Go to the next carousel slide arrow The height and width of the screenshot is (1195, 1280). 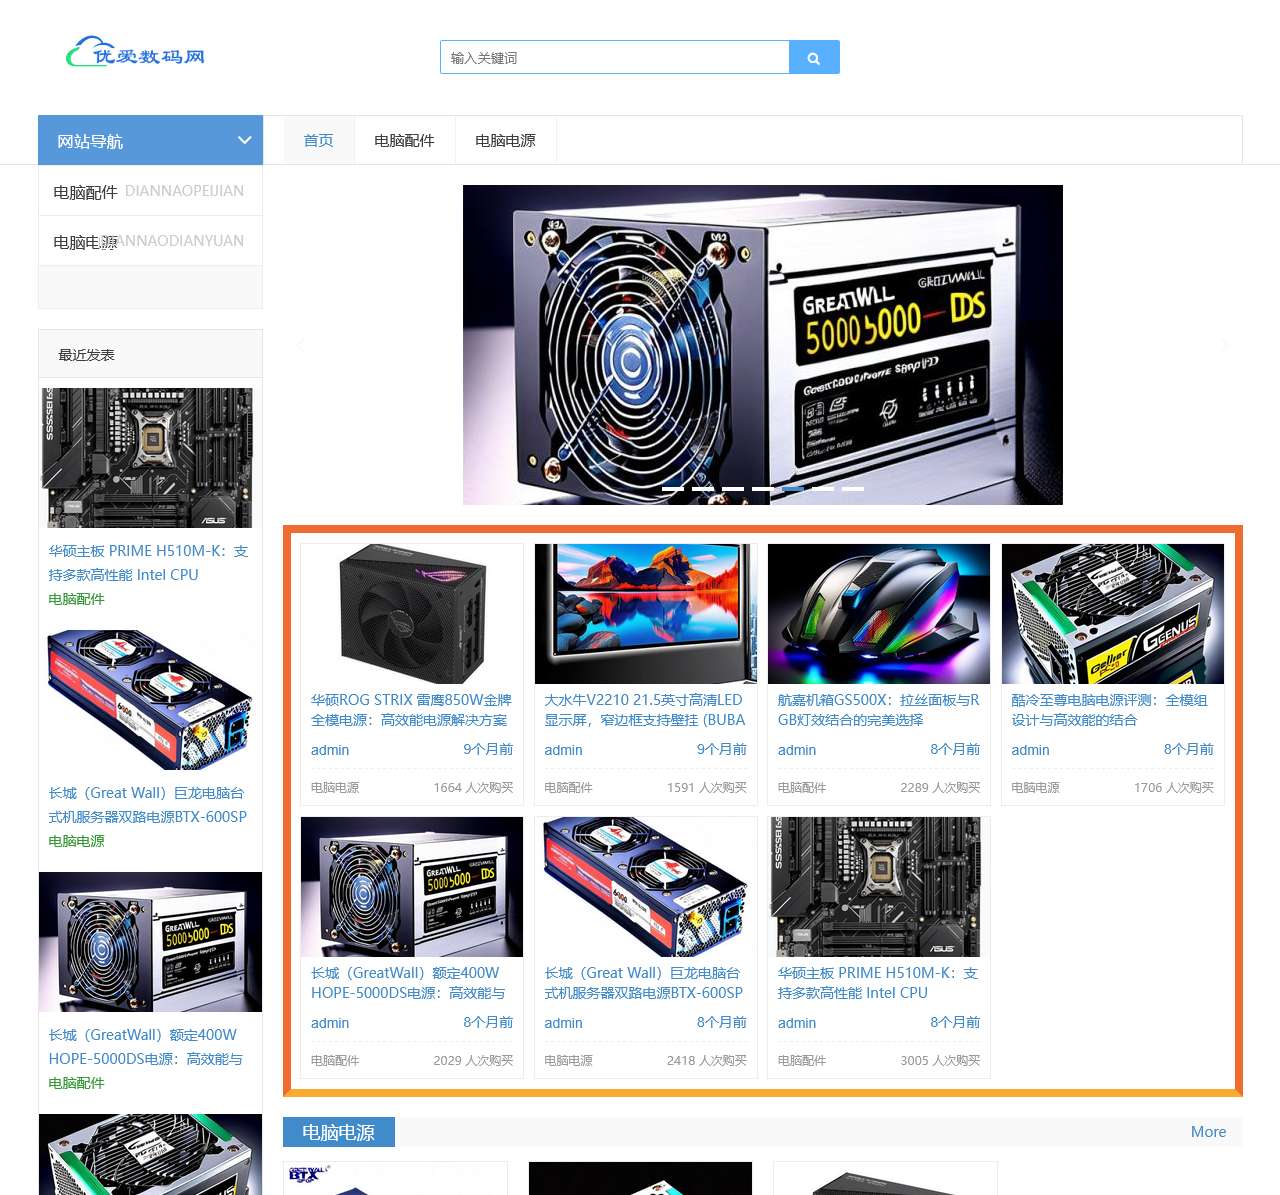pyautogui.click(x=1225, y=344)
